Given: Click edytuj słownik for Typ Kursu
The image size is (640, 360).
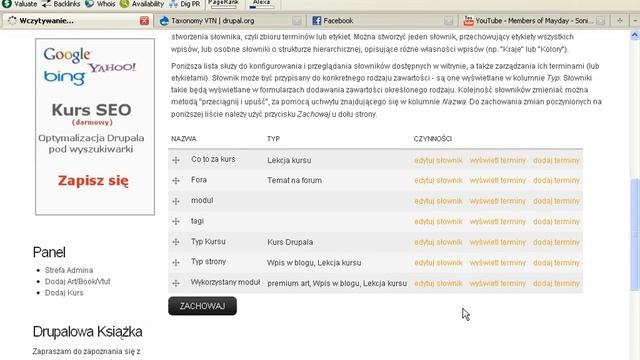Looking at the screenshot, I should click(x=438, y=242).
